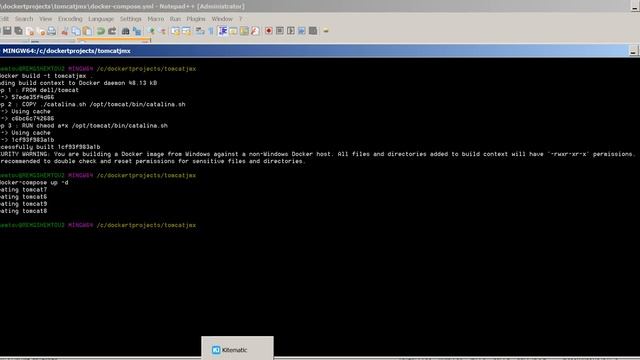Click the Save icon in Notepad++ toolbar

click(7, 31)
